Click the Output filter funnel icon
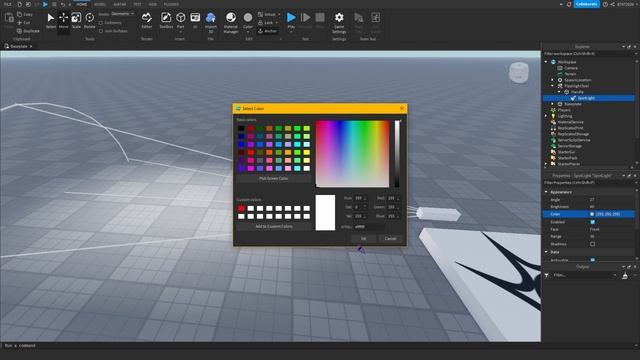The image size is (640, 360). [x=547, y=276]
